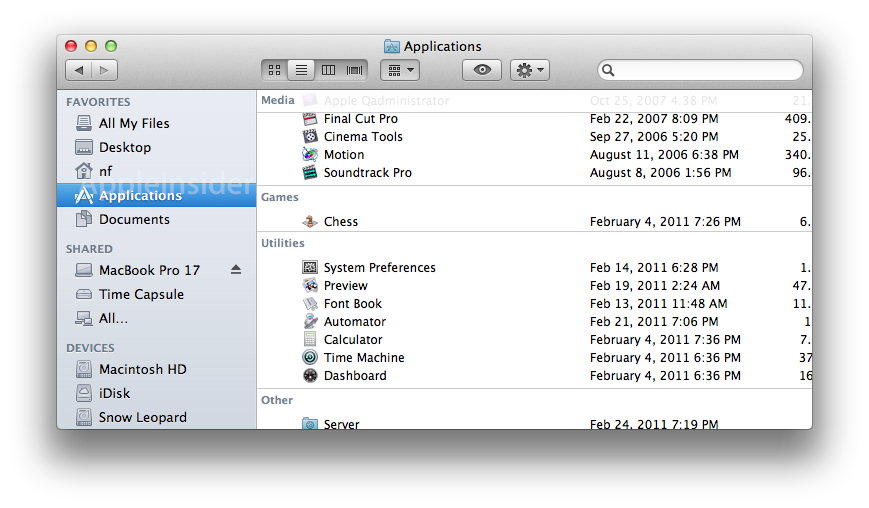Show All shared computers

click(x=156, y=319)
